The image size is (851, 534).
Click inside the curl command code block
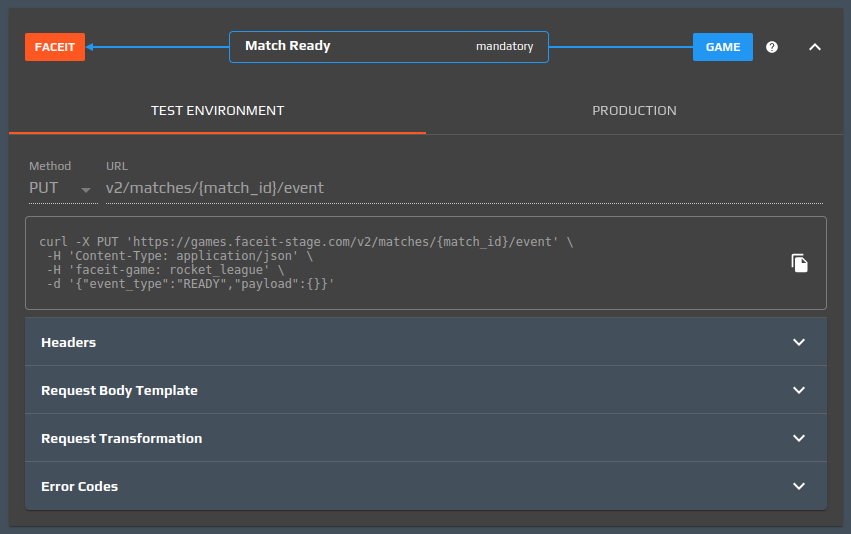(400, 263)
